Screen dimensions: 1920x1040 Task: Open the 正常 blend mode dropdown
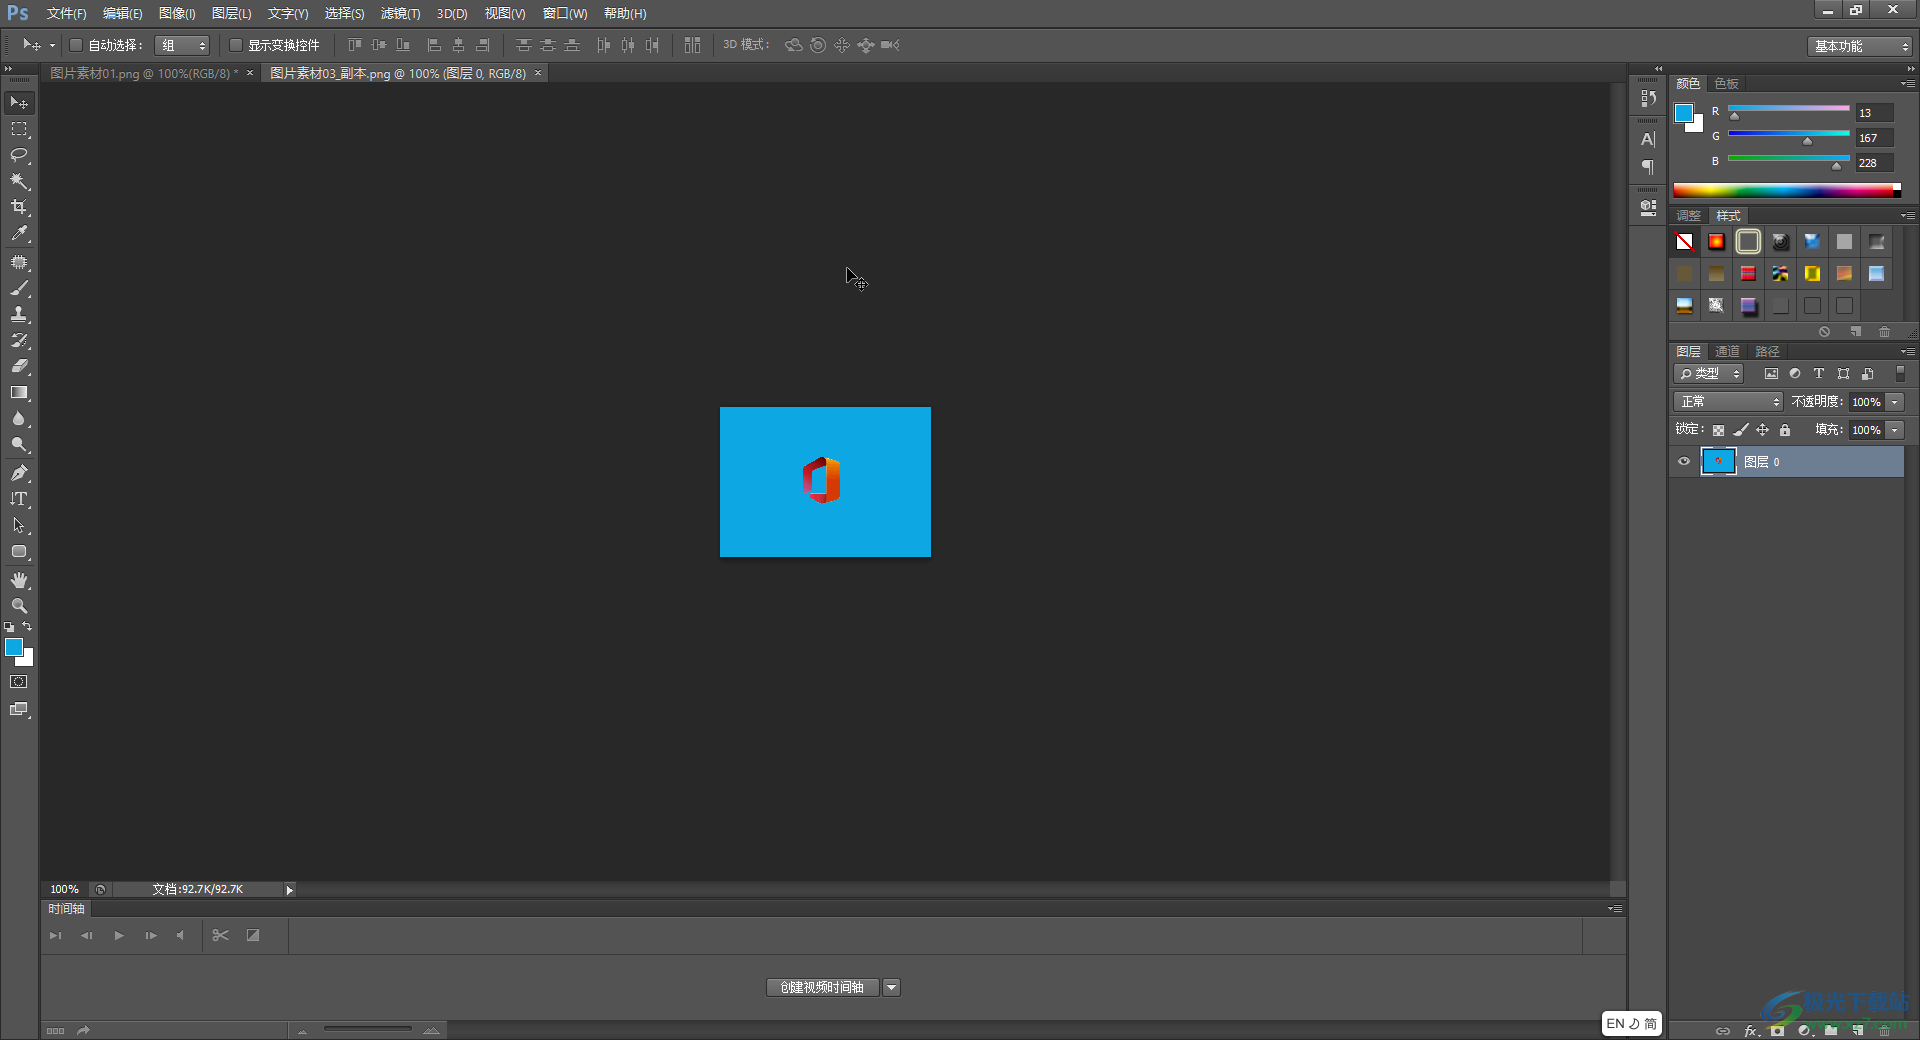click(1728, 402)
